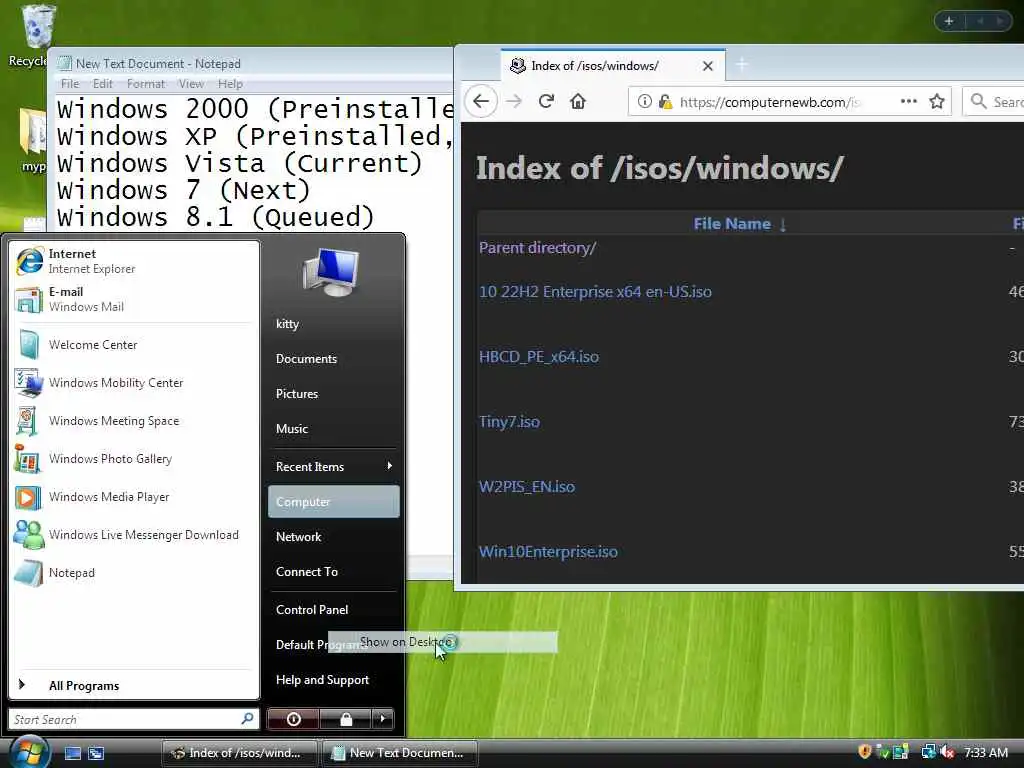
Task: Open Notepad File menu
Action: 70,84
